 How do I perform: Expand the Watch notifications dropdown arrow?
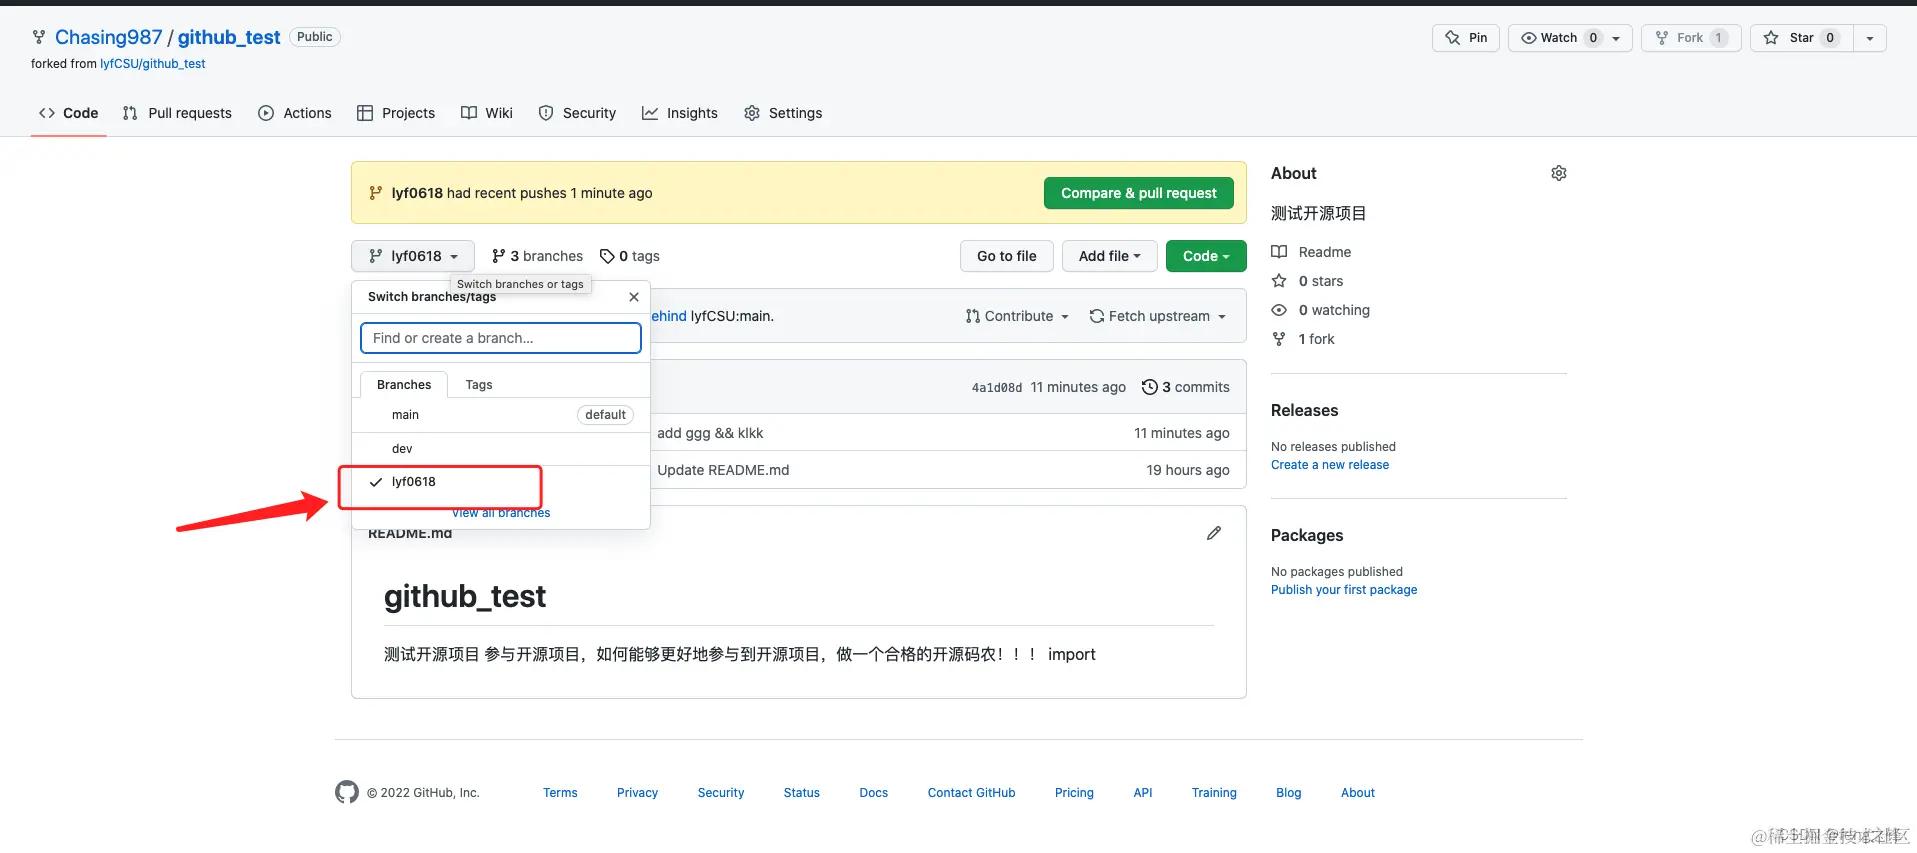coord(1616,38)
